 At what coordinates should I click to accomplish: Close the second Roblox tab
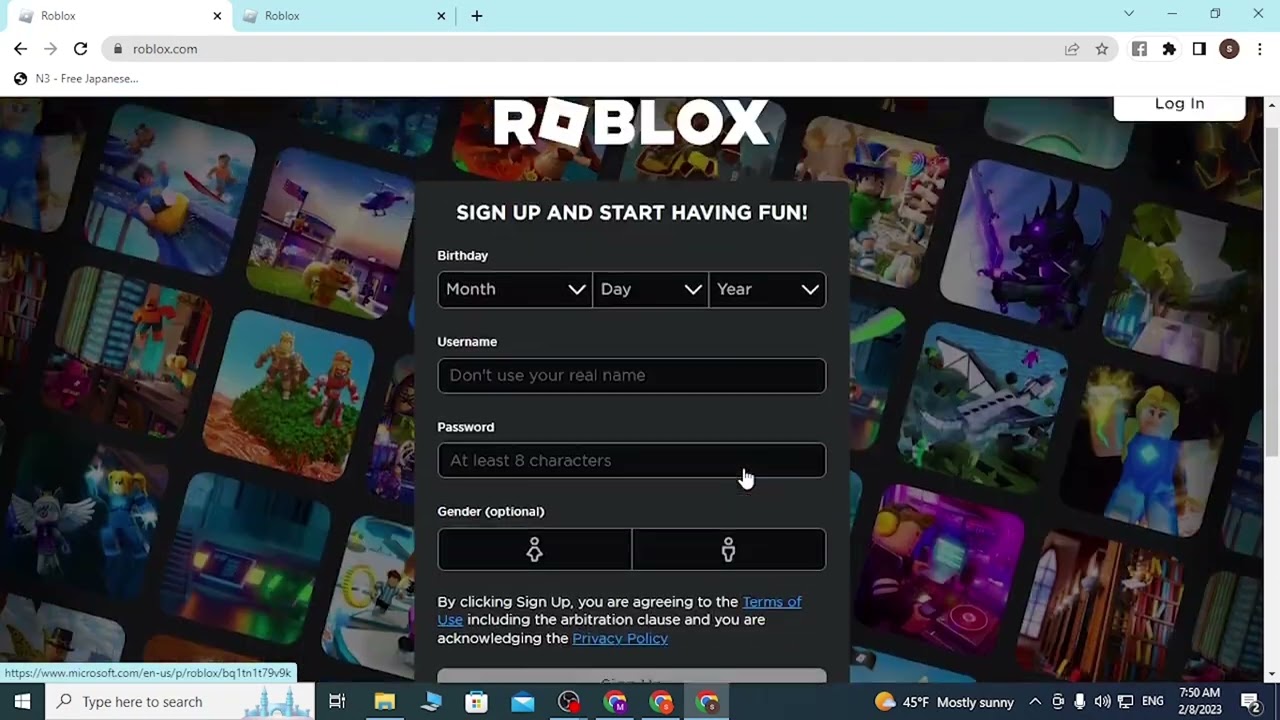[441, 16]
